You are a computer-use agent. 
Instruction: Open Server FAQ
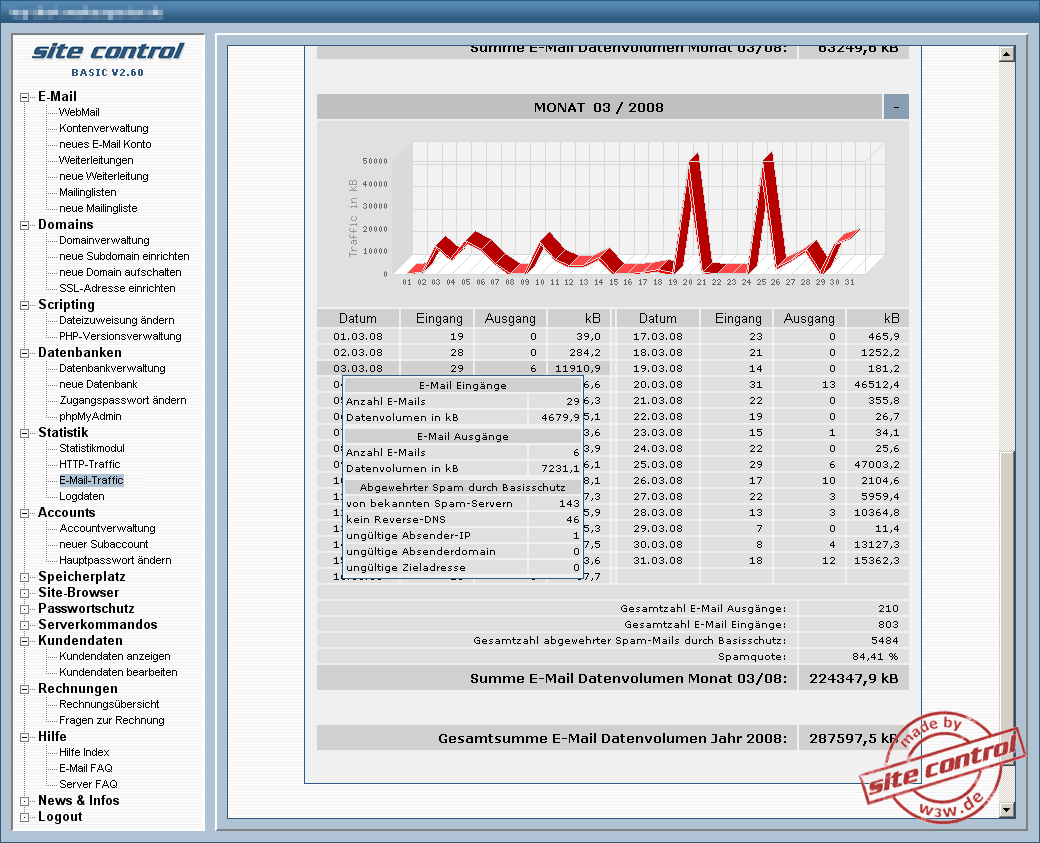(x=88, y=784)
